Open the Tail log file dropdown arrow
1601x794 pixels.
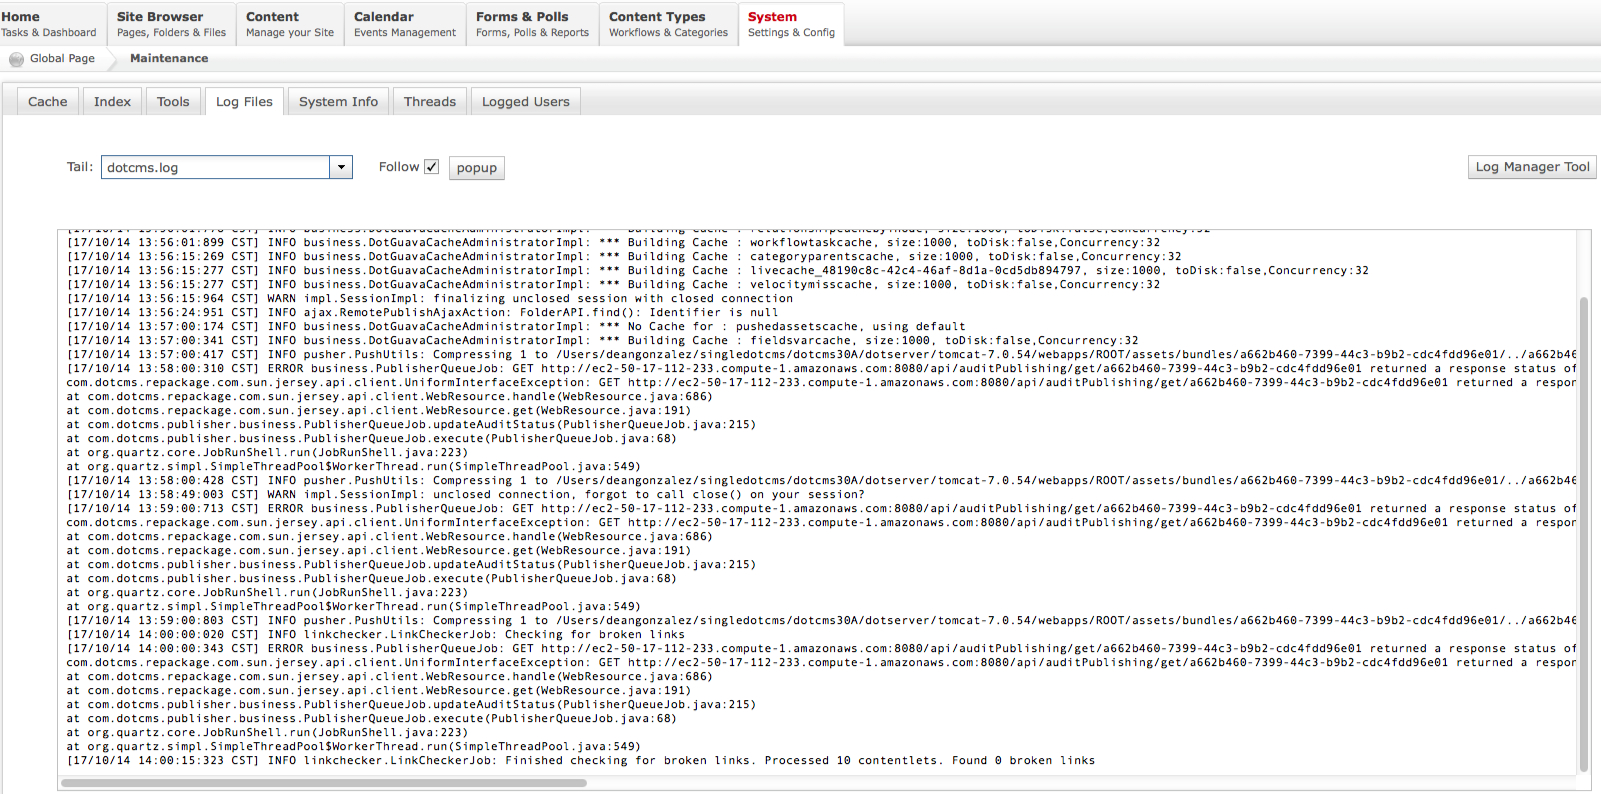341,167
